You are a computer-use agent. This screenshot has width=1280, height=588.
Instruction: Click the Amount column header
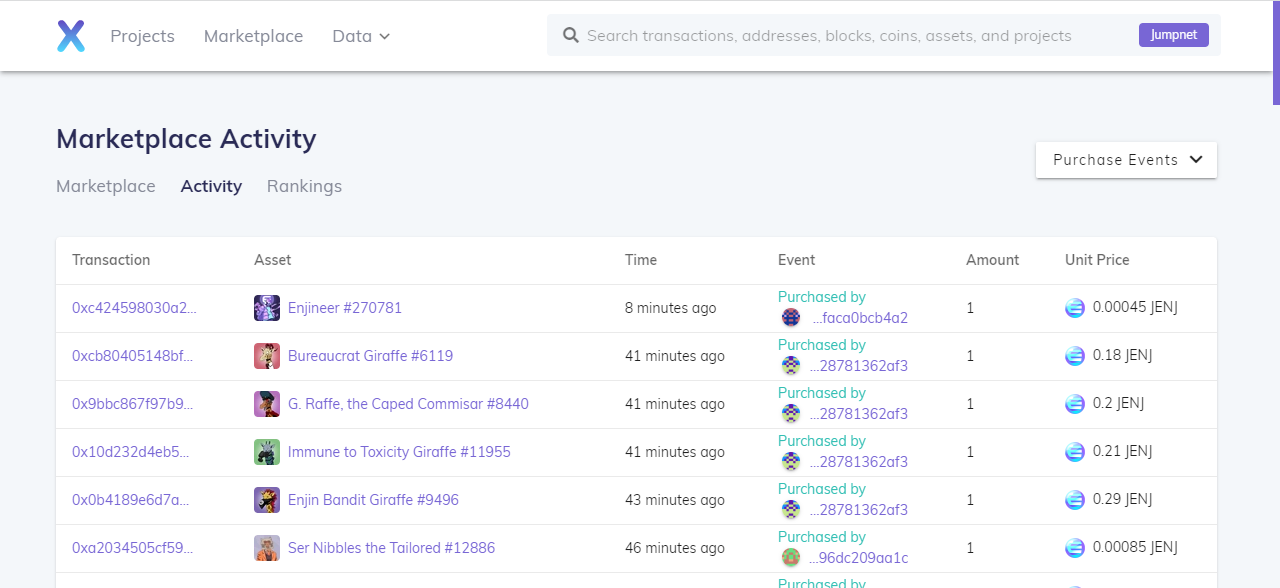(992, 260)
